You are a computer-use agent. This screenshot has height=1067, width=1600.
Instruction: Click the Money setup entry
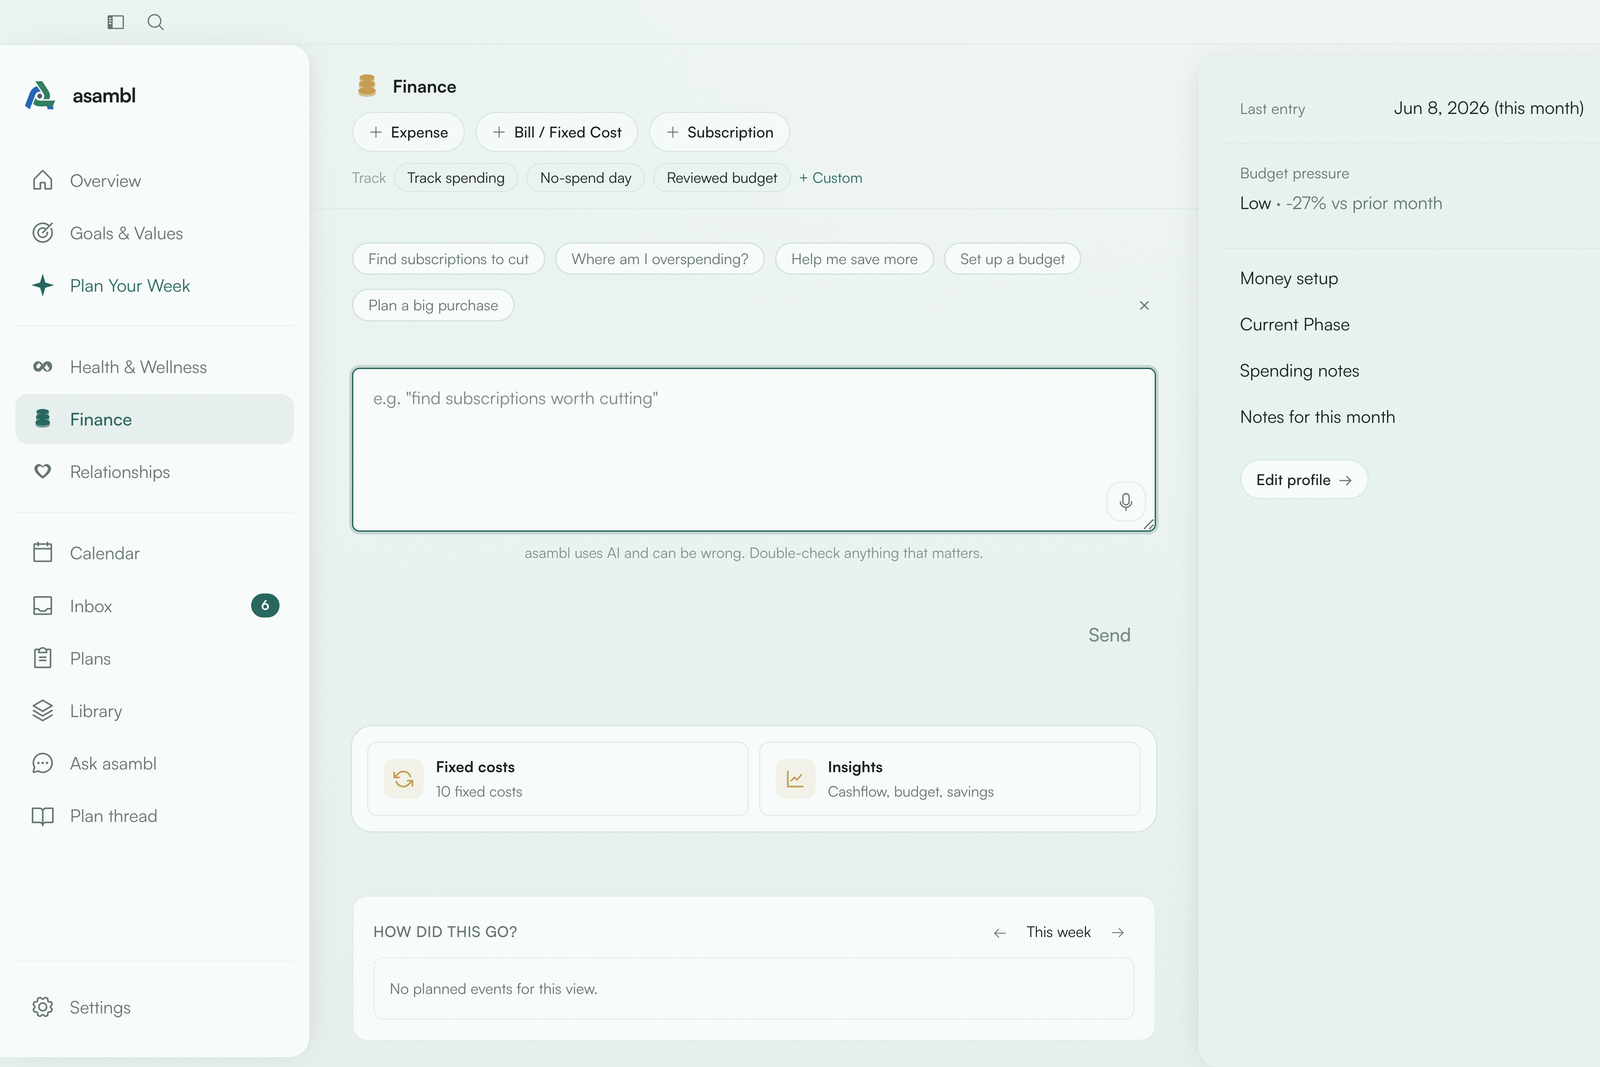point(1289,279)
